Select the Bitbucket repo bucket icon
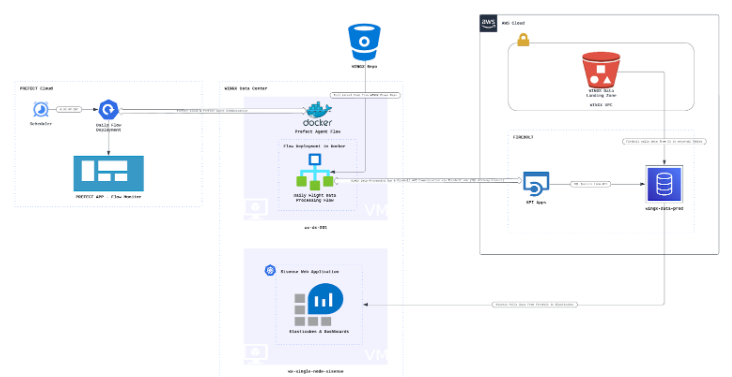 point(364,42)
